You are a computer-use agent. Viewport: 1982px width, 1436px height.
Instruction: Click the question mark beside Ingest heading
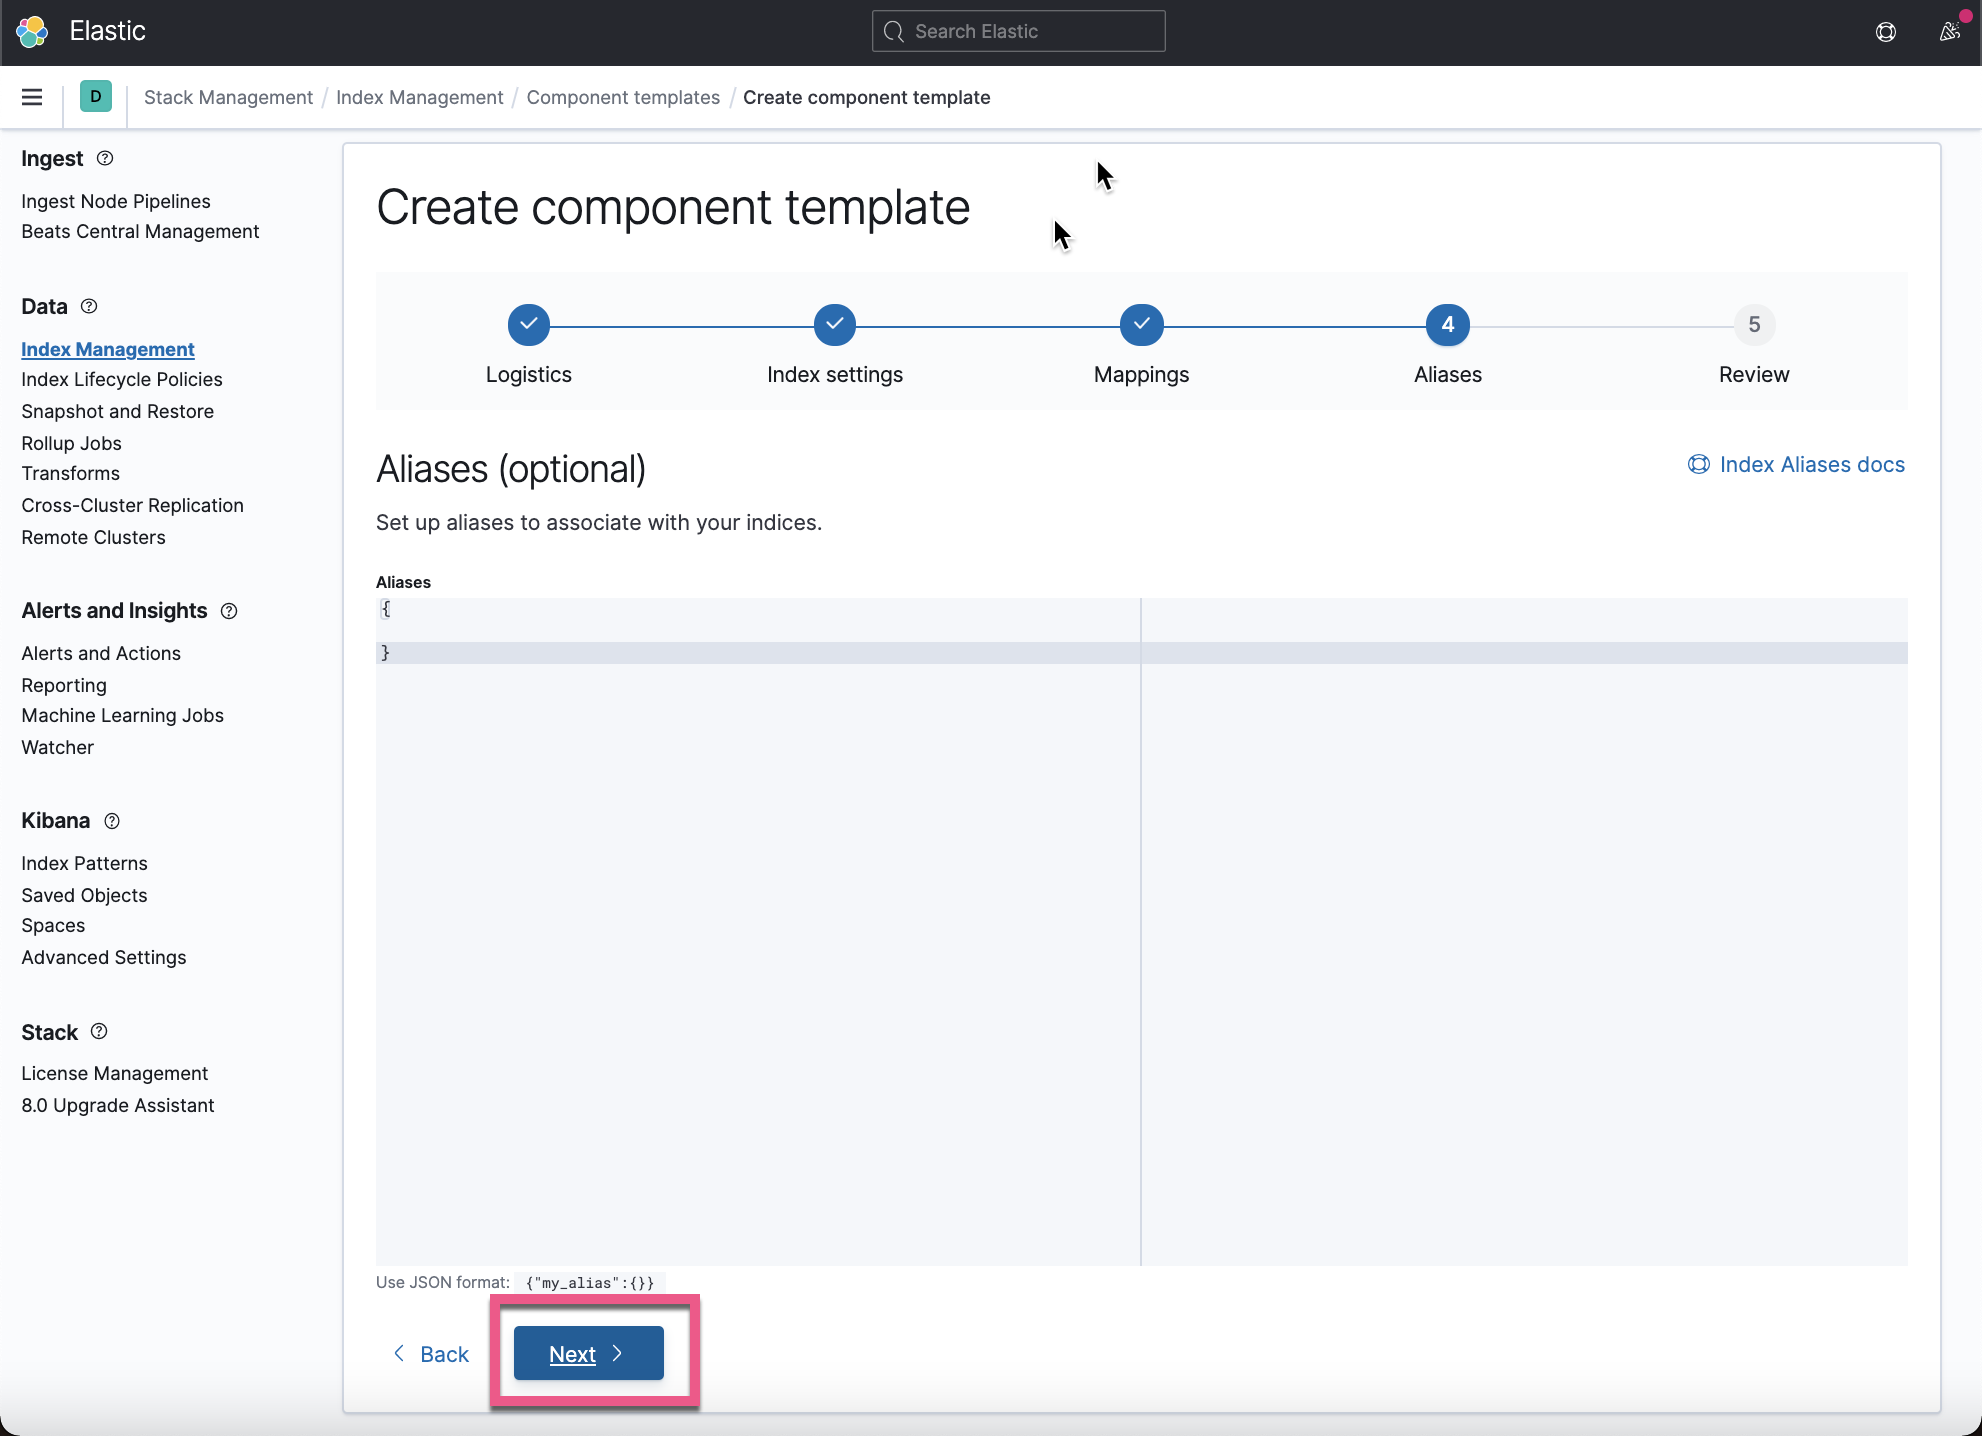click(104, 158)
